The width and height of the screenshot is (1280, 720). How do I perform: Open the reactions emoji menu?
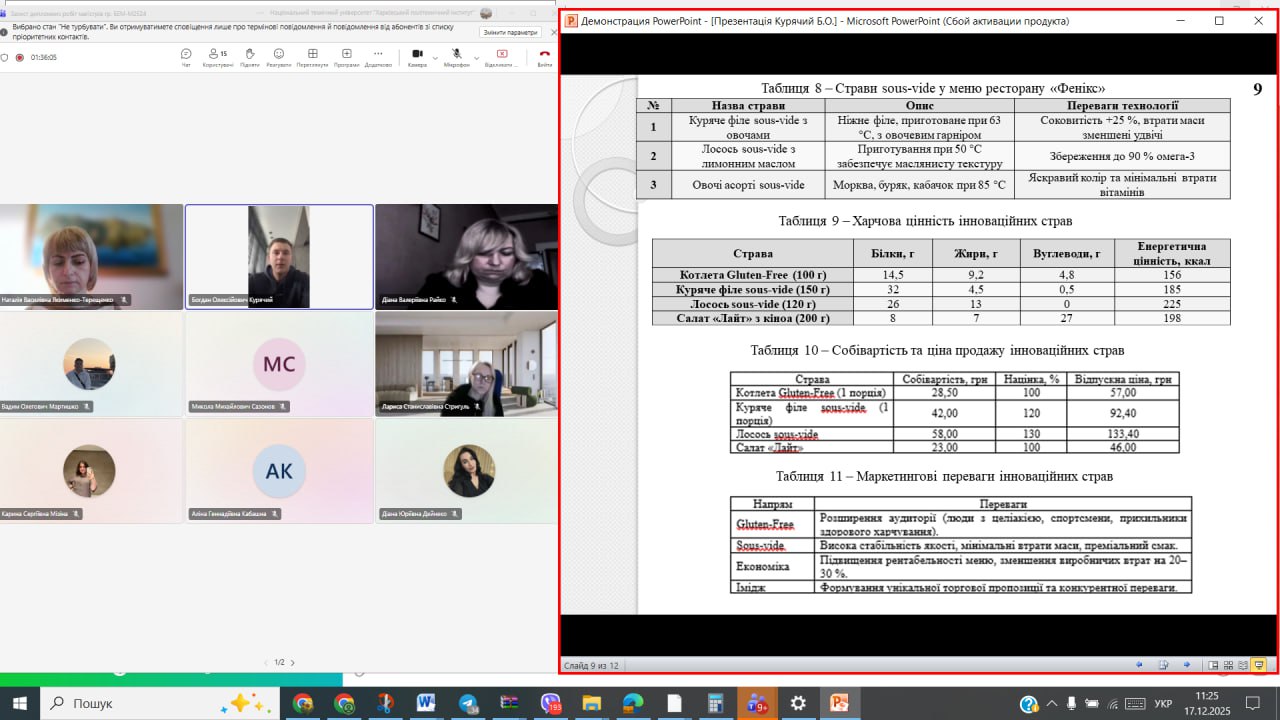pos(279,56)
